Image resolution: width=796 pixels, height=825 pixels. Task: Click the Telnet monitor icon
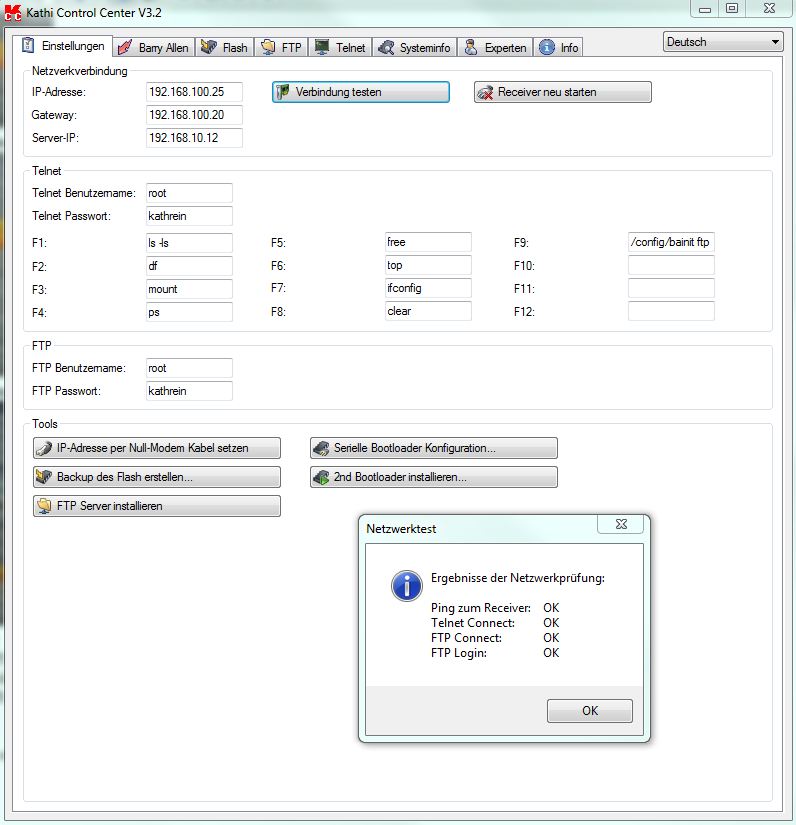[x=322, y=47]
